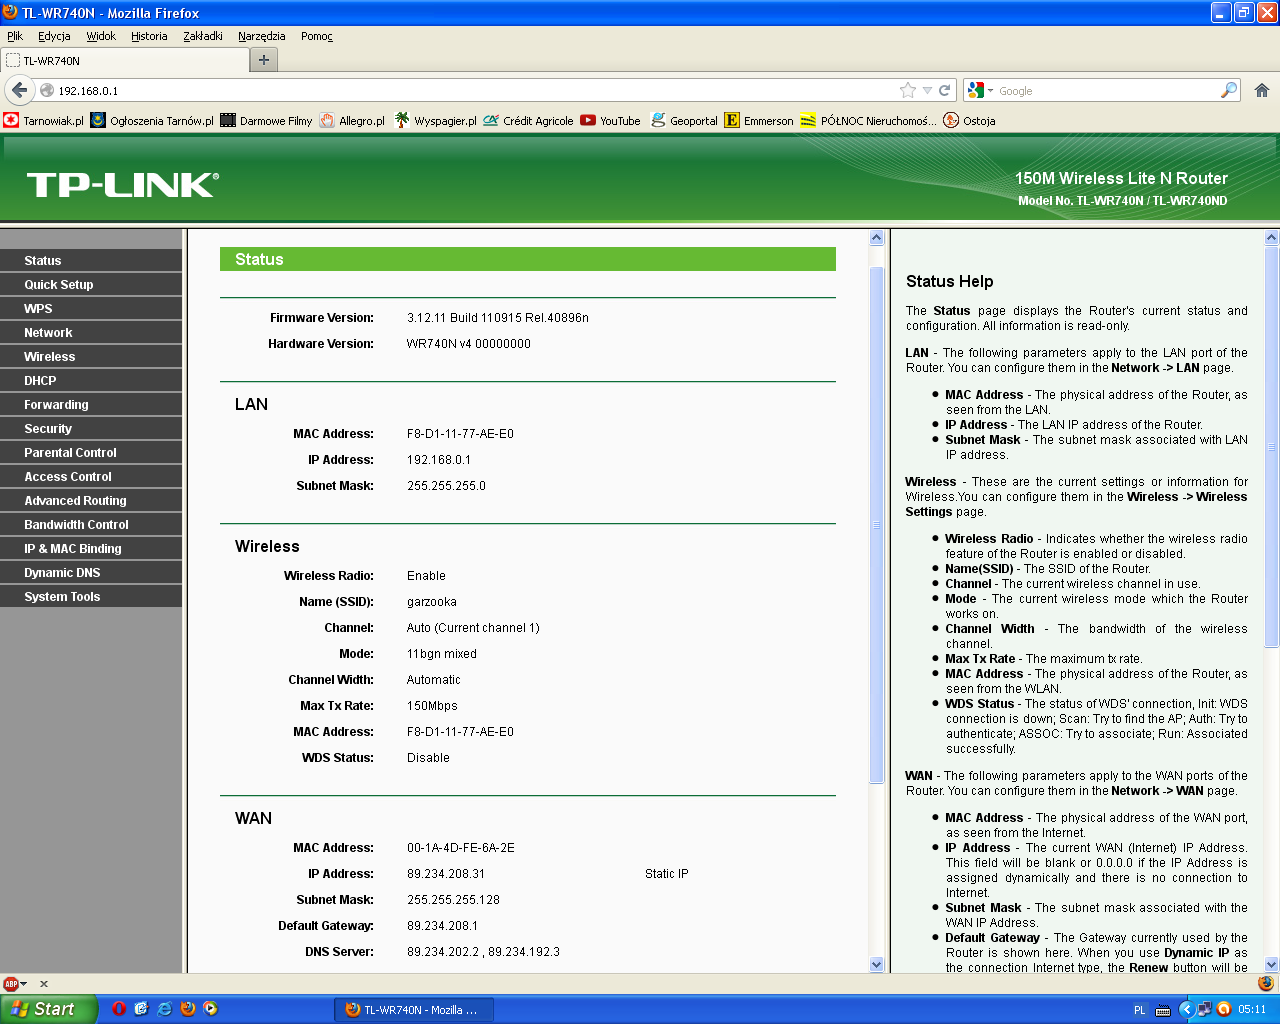Viewport: 1280px width, 1024px height.
Task: Launch Opera from the quick launch bar
Action: click(x=118, y=1009)
